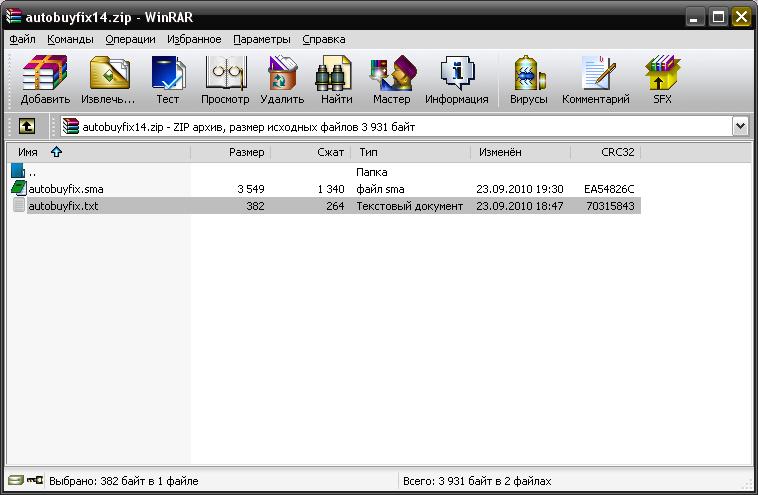Sort by Изменён column header
This screenshot has width=758, height=495.
click(x=521, y=152)
